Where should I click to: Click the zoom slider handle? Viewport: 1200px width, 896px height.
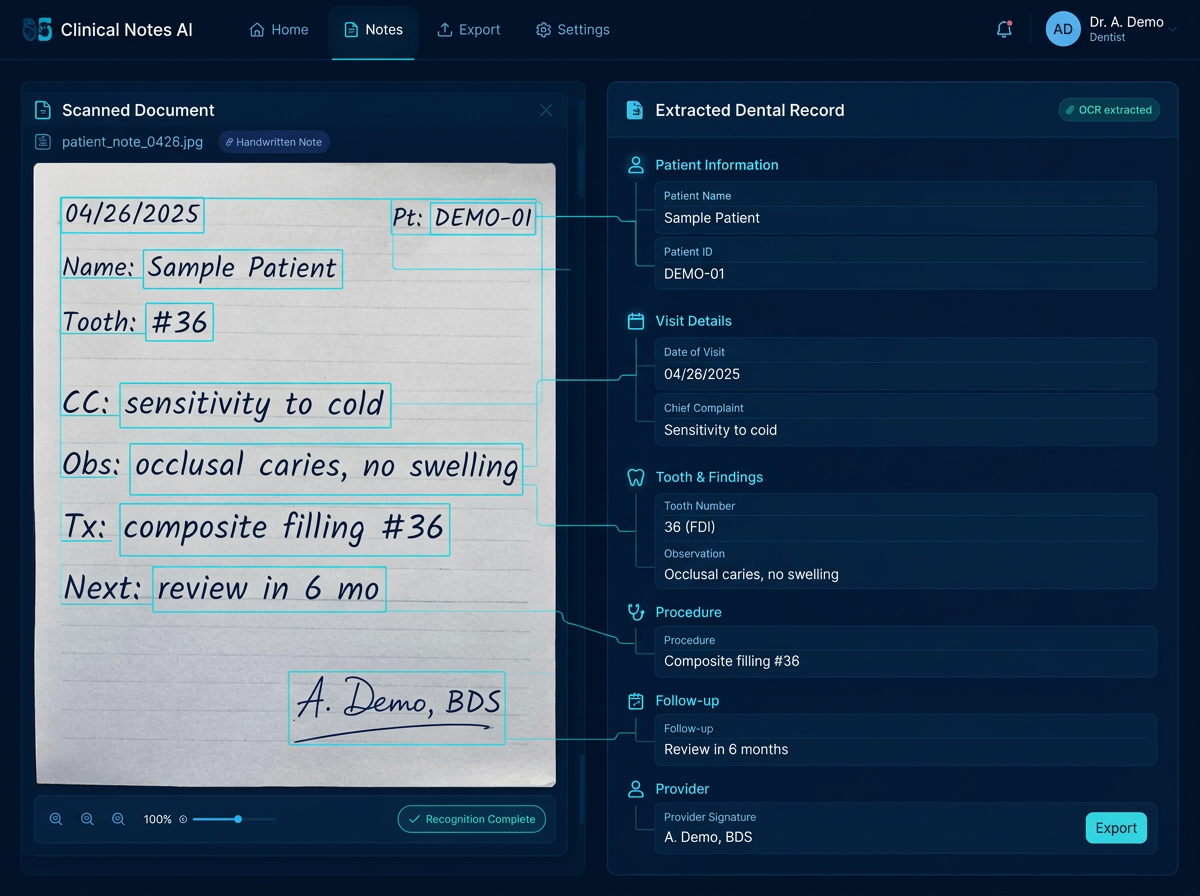pos(238,819)
